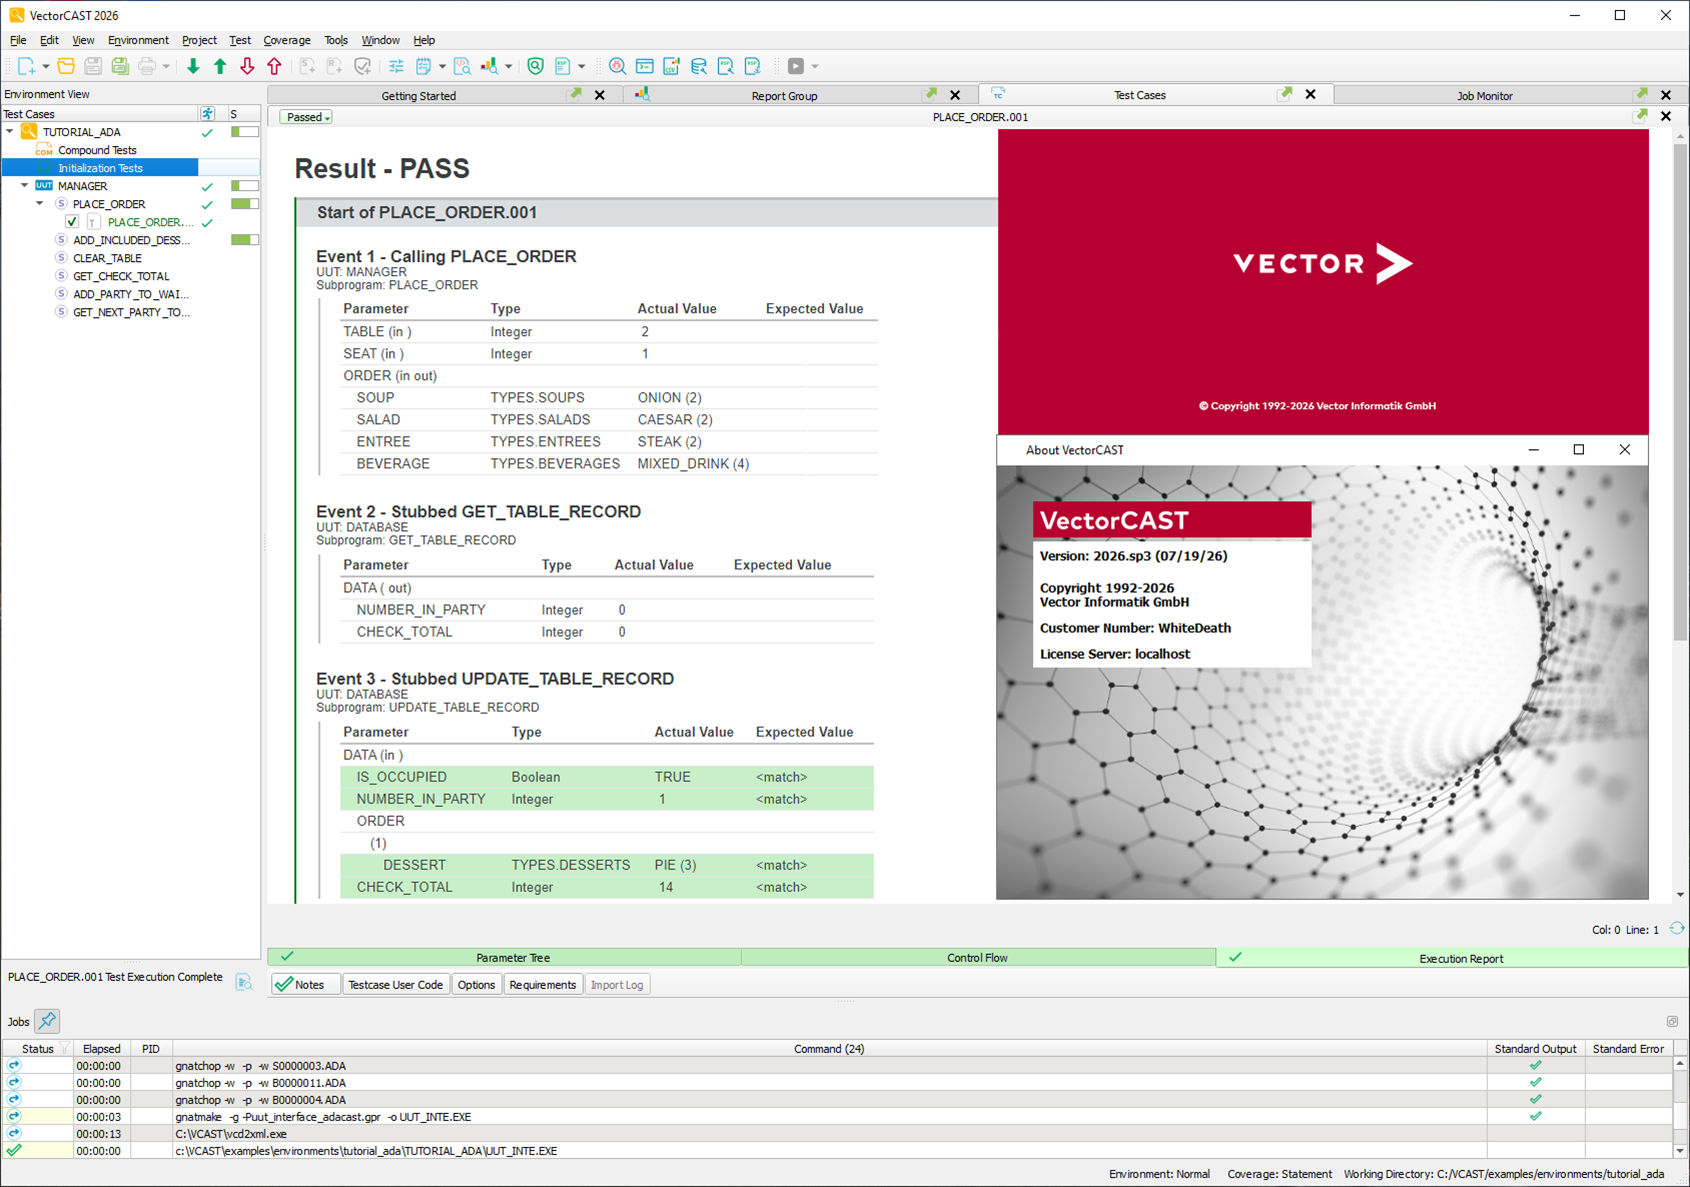Open the notepad icon dropdown arrow
This screenshot has width=1690, height=1187.
click(x=442, y=67)
